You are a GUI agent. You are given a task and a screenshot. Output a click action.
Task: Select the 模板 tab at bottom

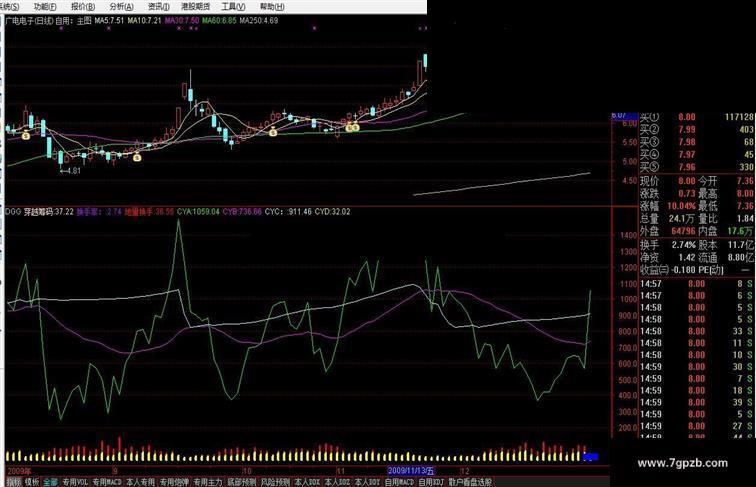point(32,482)
